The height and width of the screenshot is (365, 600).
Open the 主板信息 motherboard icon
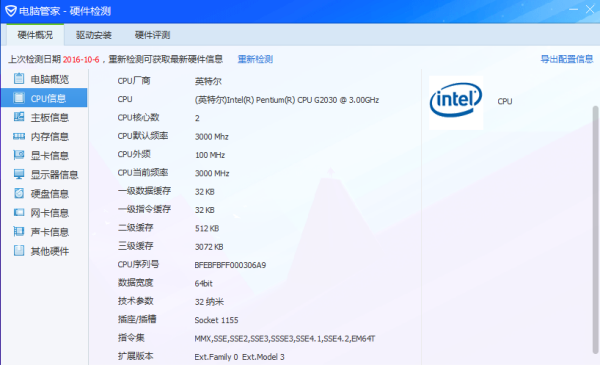[19, 117]
